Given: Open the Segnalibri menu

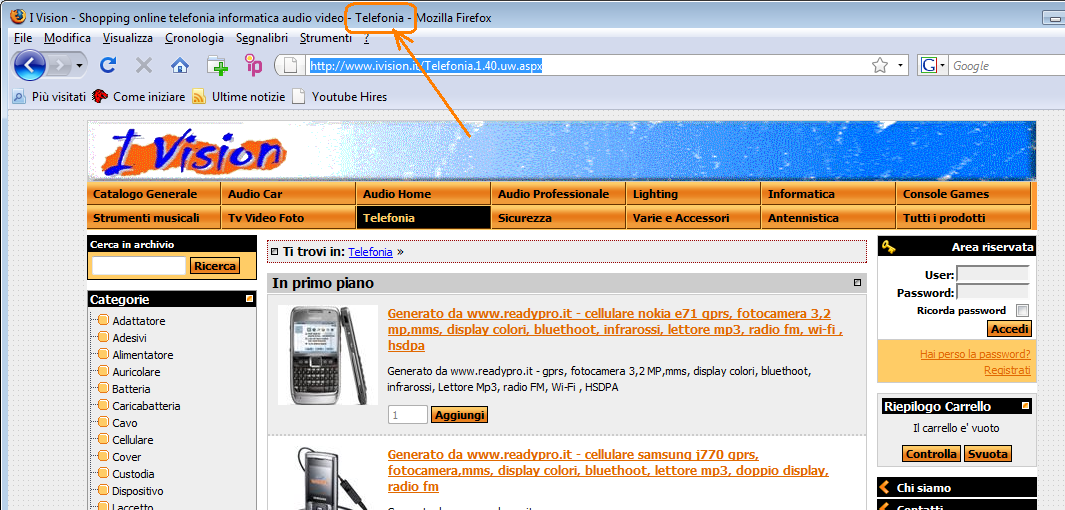Looking at the screenshot, I should point(261,38).
